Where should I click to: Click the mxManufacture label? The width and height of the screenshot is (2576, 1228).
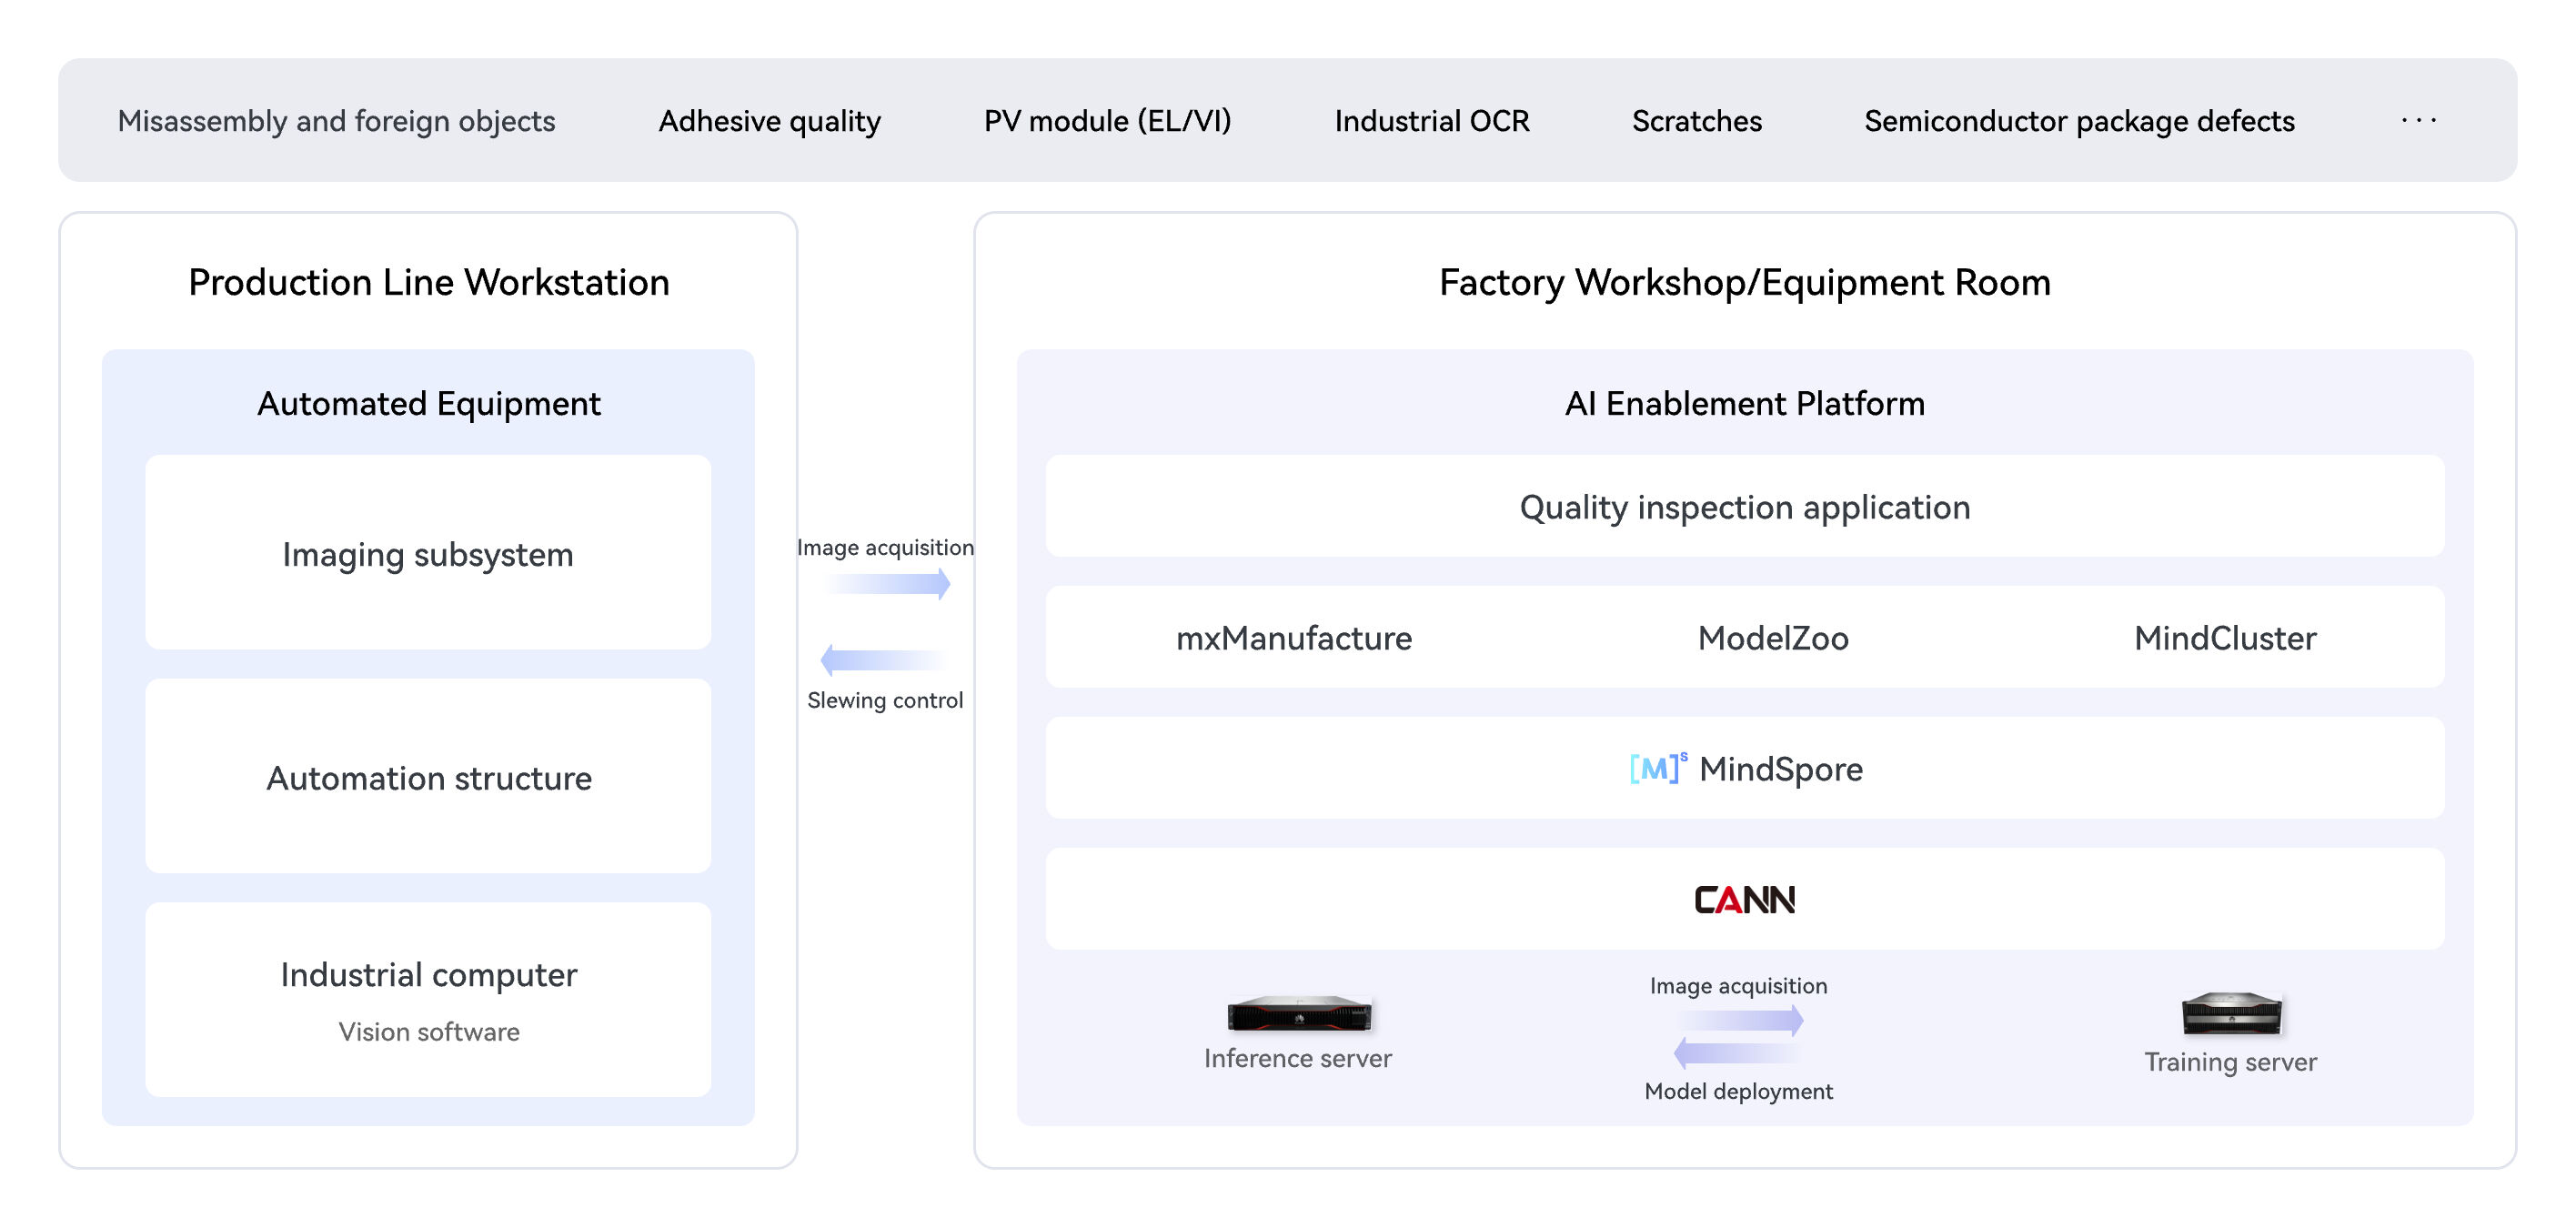tap(1293, 637)
